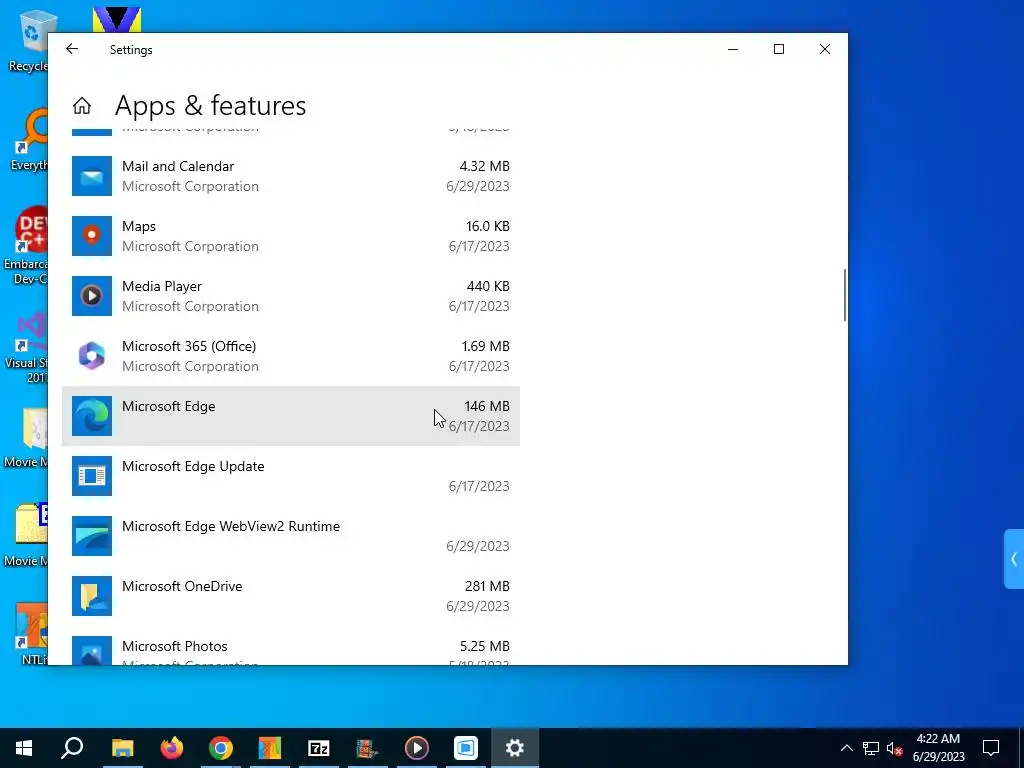Screen dimensions: 1024x768
Task: Click the 440 KB size of Media Player
Action: 488,287
